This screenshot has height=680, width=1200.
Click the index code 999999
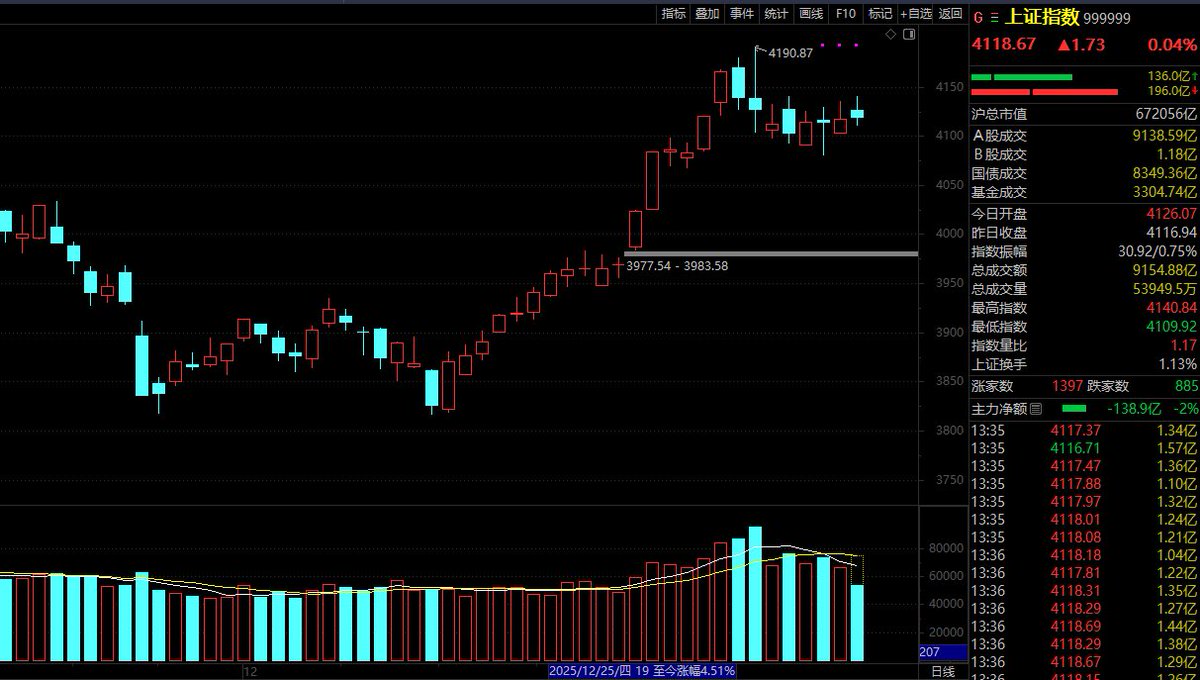(x=1108, y=18)
